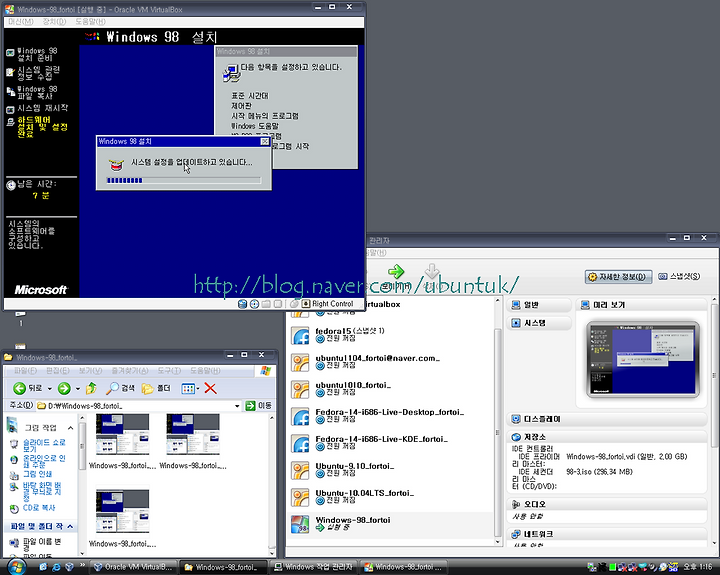Click the 온라인으로 인화 주문 link
720x575 pixels.
[x=44, y=462]
